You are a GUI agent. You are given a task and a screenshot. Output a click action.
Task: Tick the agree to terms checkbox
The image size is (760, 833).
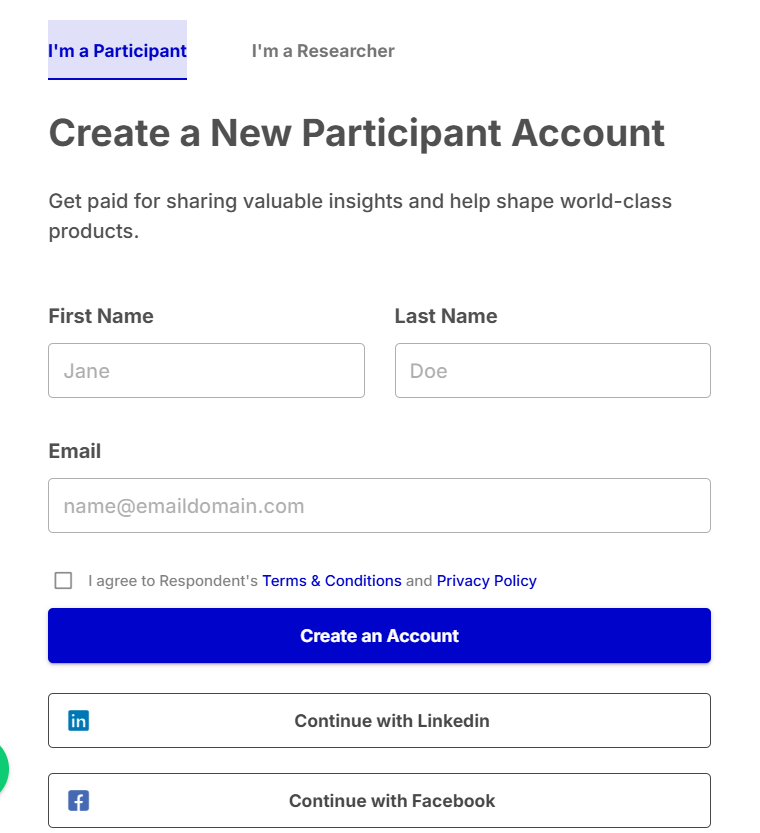pyautogui.click(x=64, y=581)
